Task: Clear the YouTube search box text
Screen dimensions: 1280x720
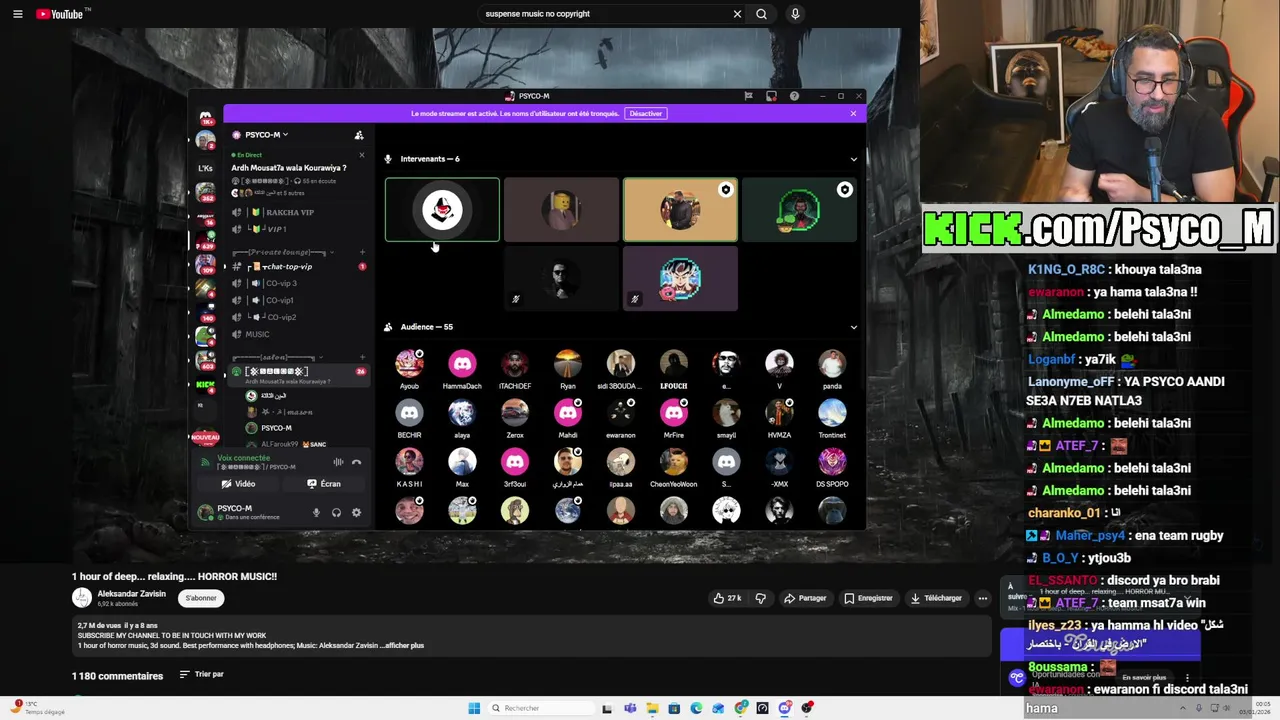Action: (x=737, y=14)
